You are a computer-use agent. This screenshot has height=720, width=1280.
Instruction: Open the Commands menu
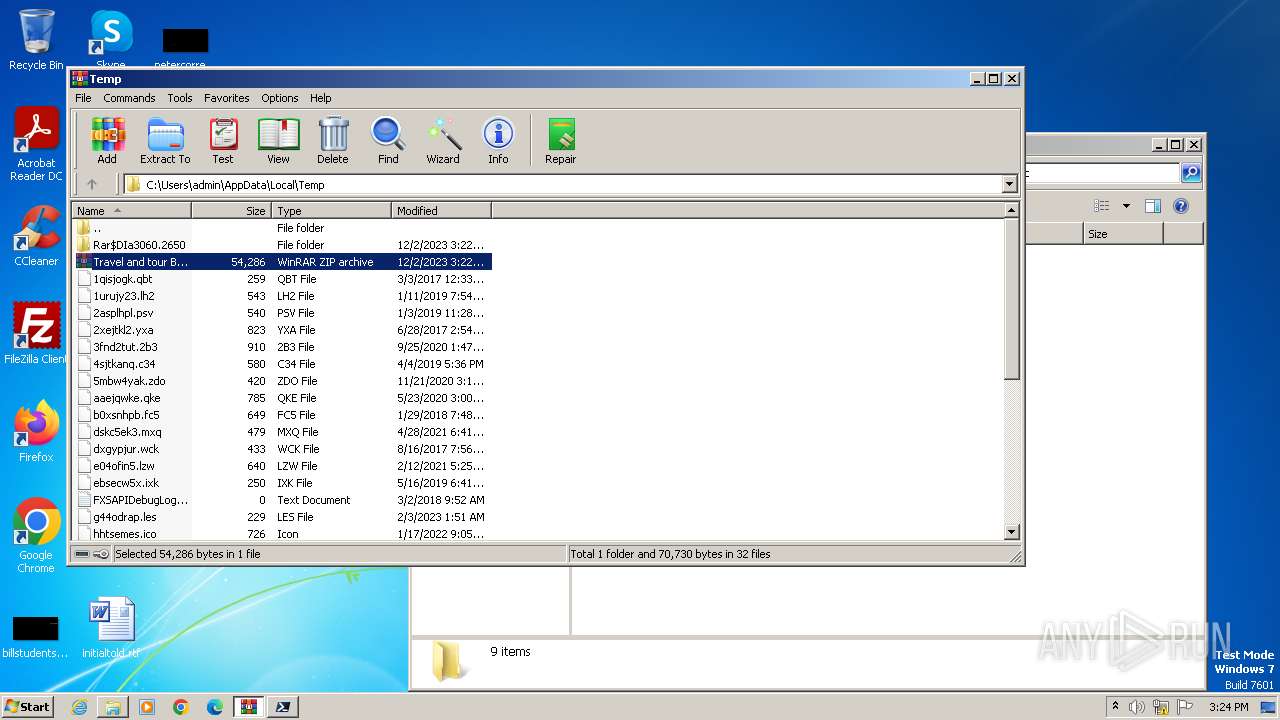129,98
